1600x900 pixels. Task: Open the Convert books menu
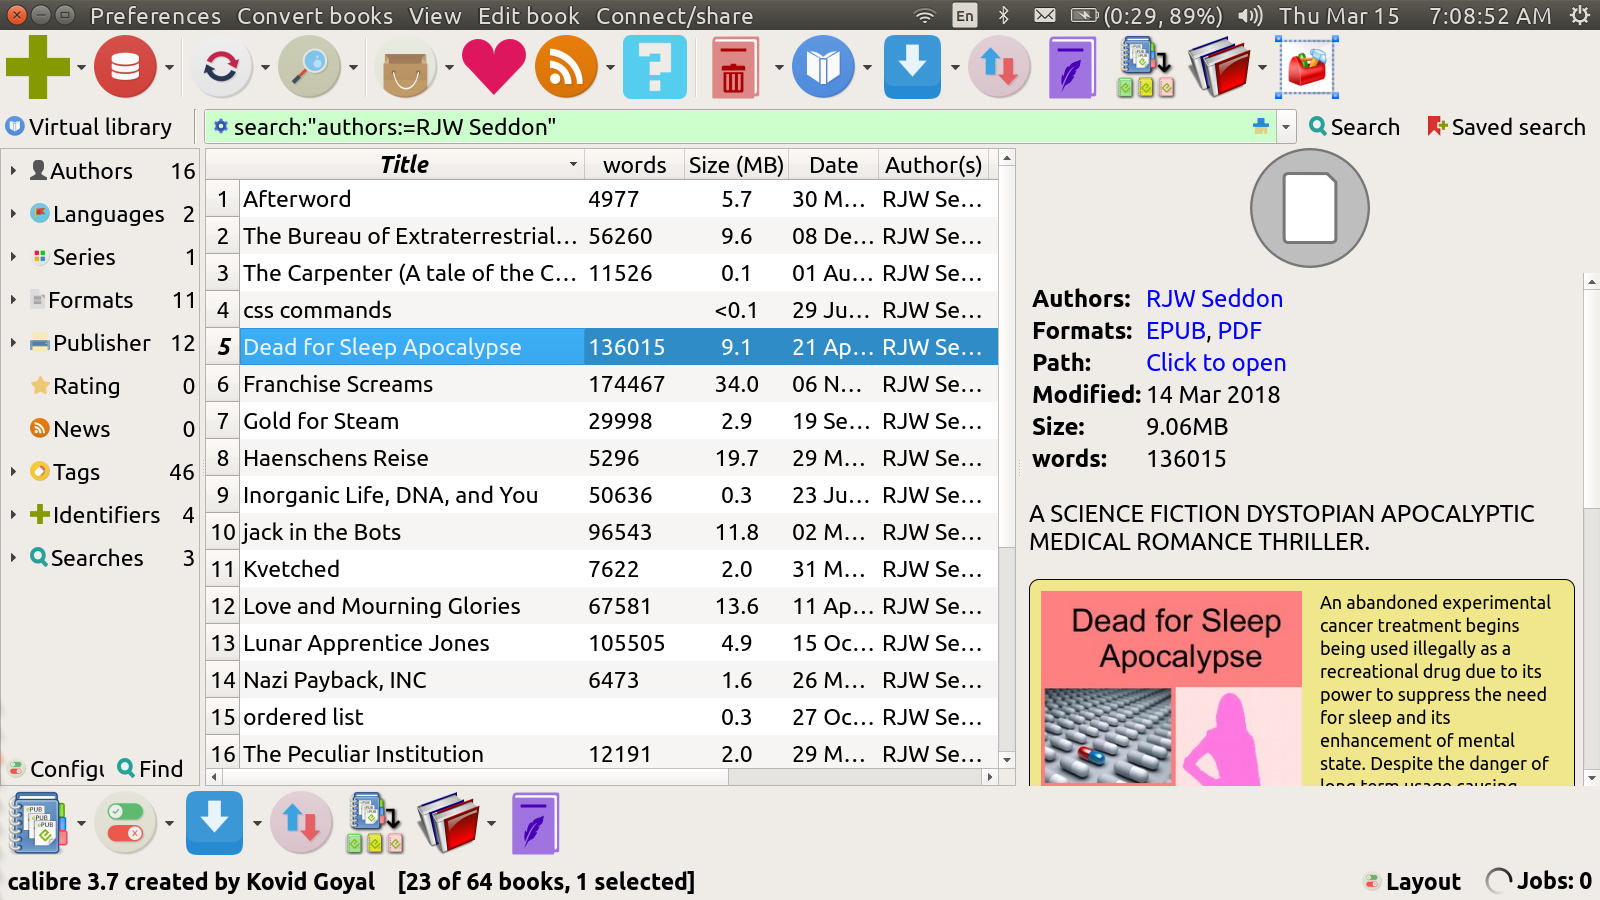(315, 16)
